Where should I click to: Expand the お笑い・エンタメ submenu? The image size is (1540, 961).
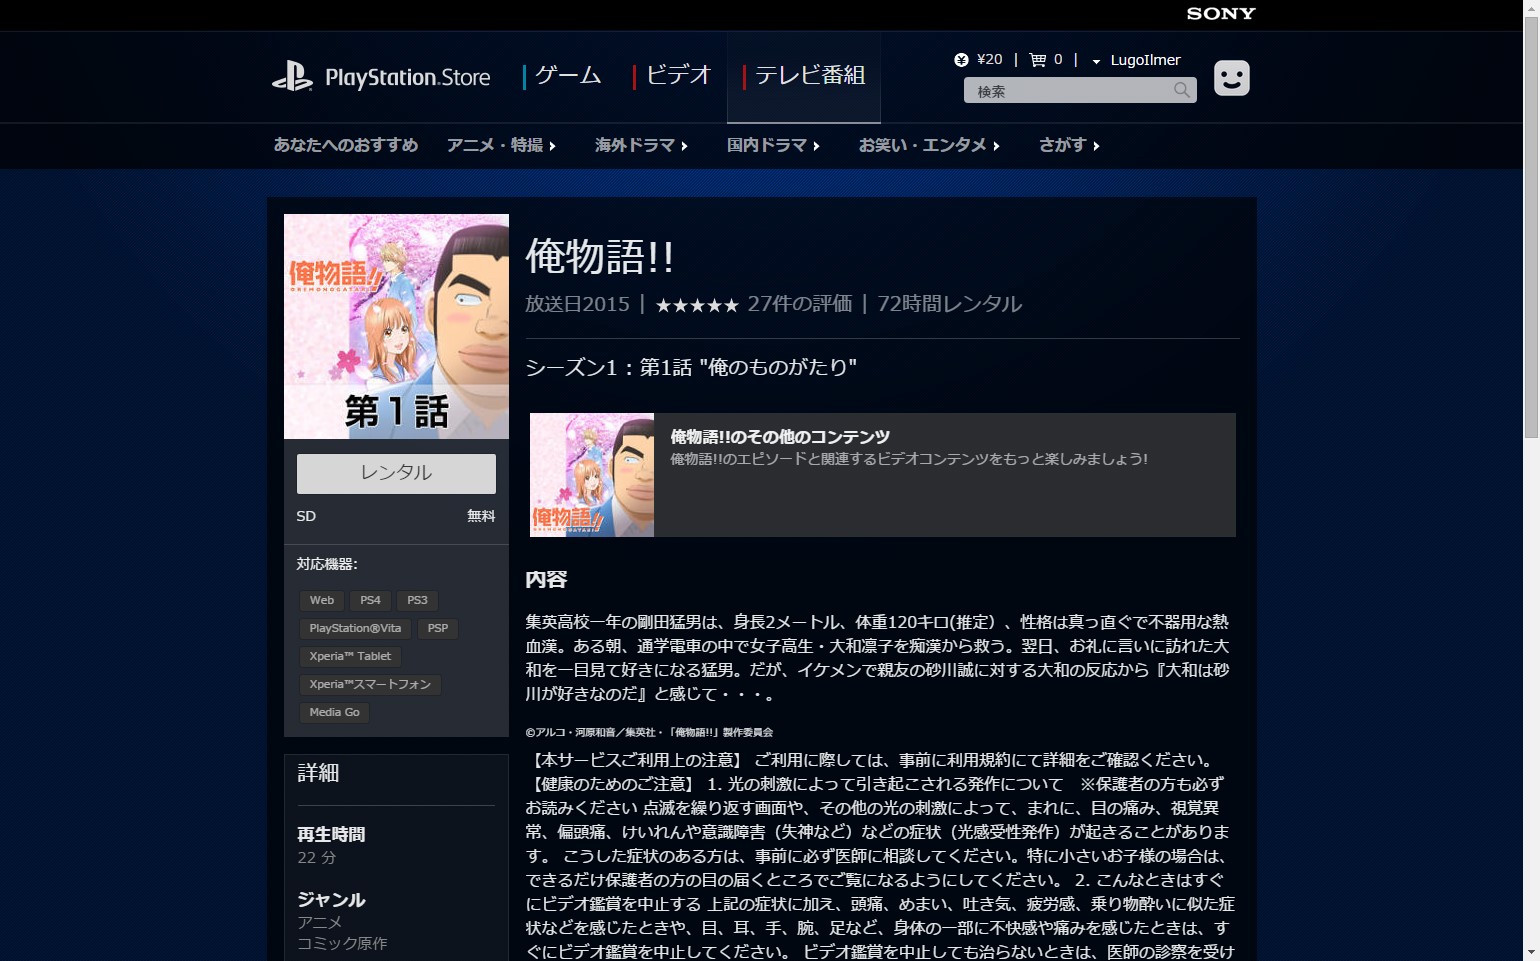tap(929, 145)
